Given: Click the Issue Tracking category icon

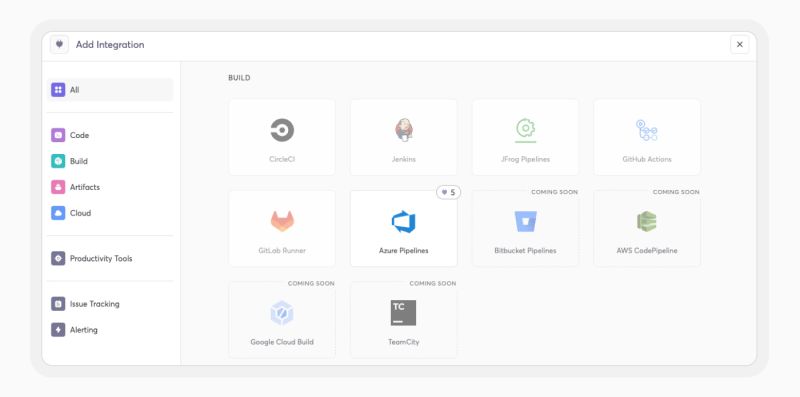Looking at the screenshot, I should [x=58, y=304].
